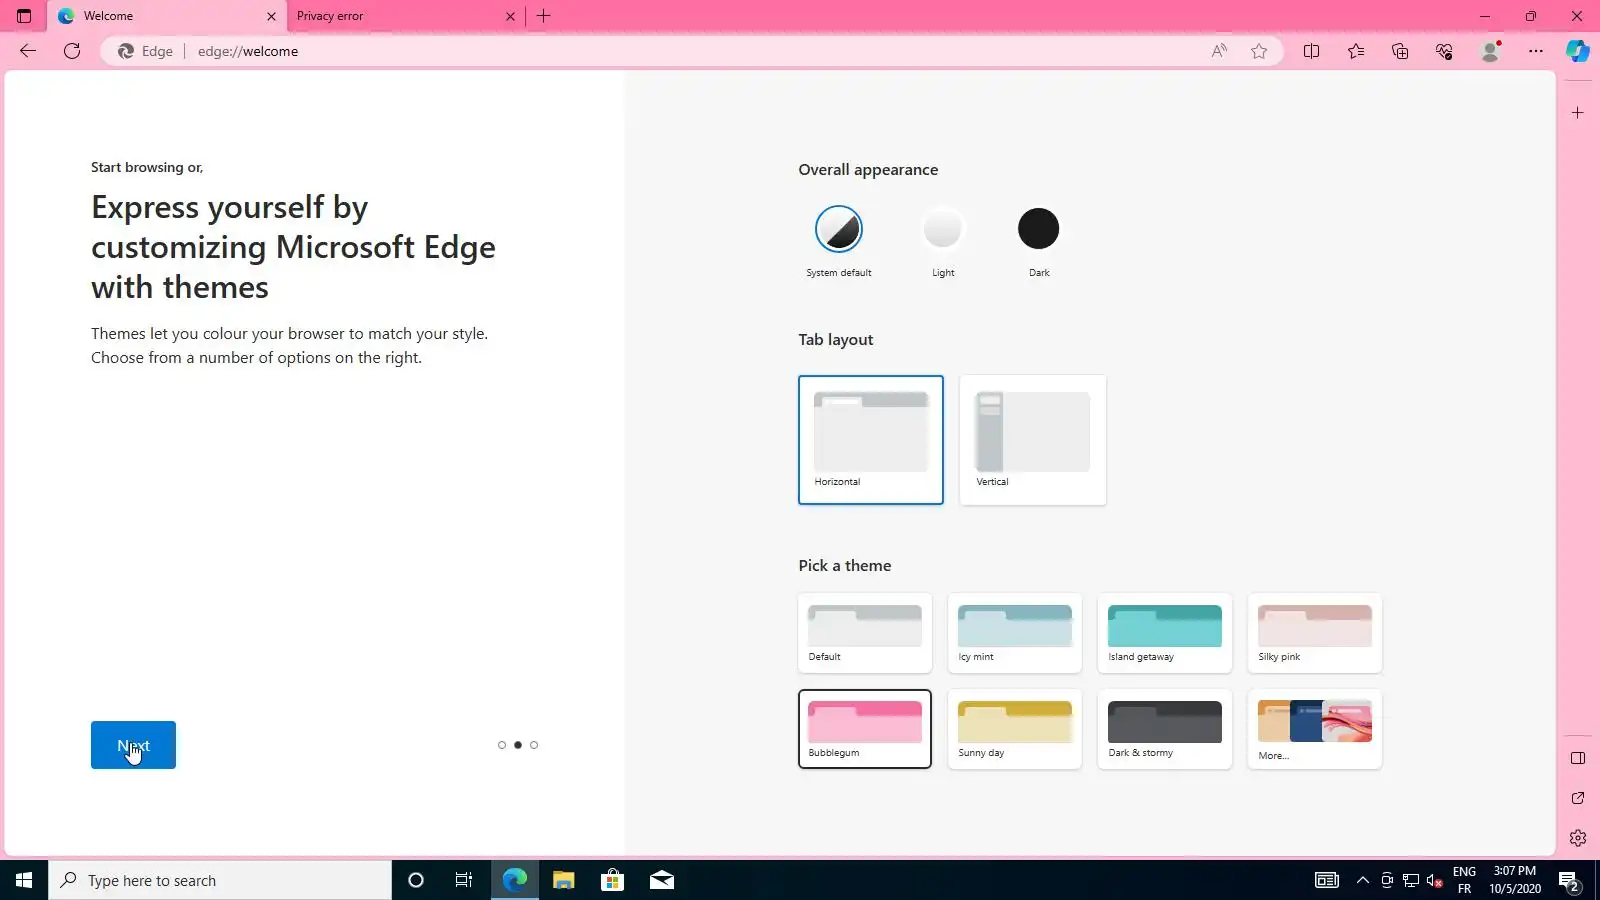Open Mail app from taskbar
This screenshot has height=900, width=1600.
pos(661,880)
